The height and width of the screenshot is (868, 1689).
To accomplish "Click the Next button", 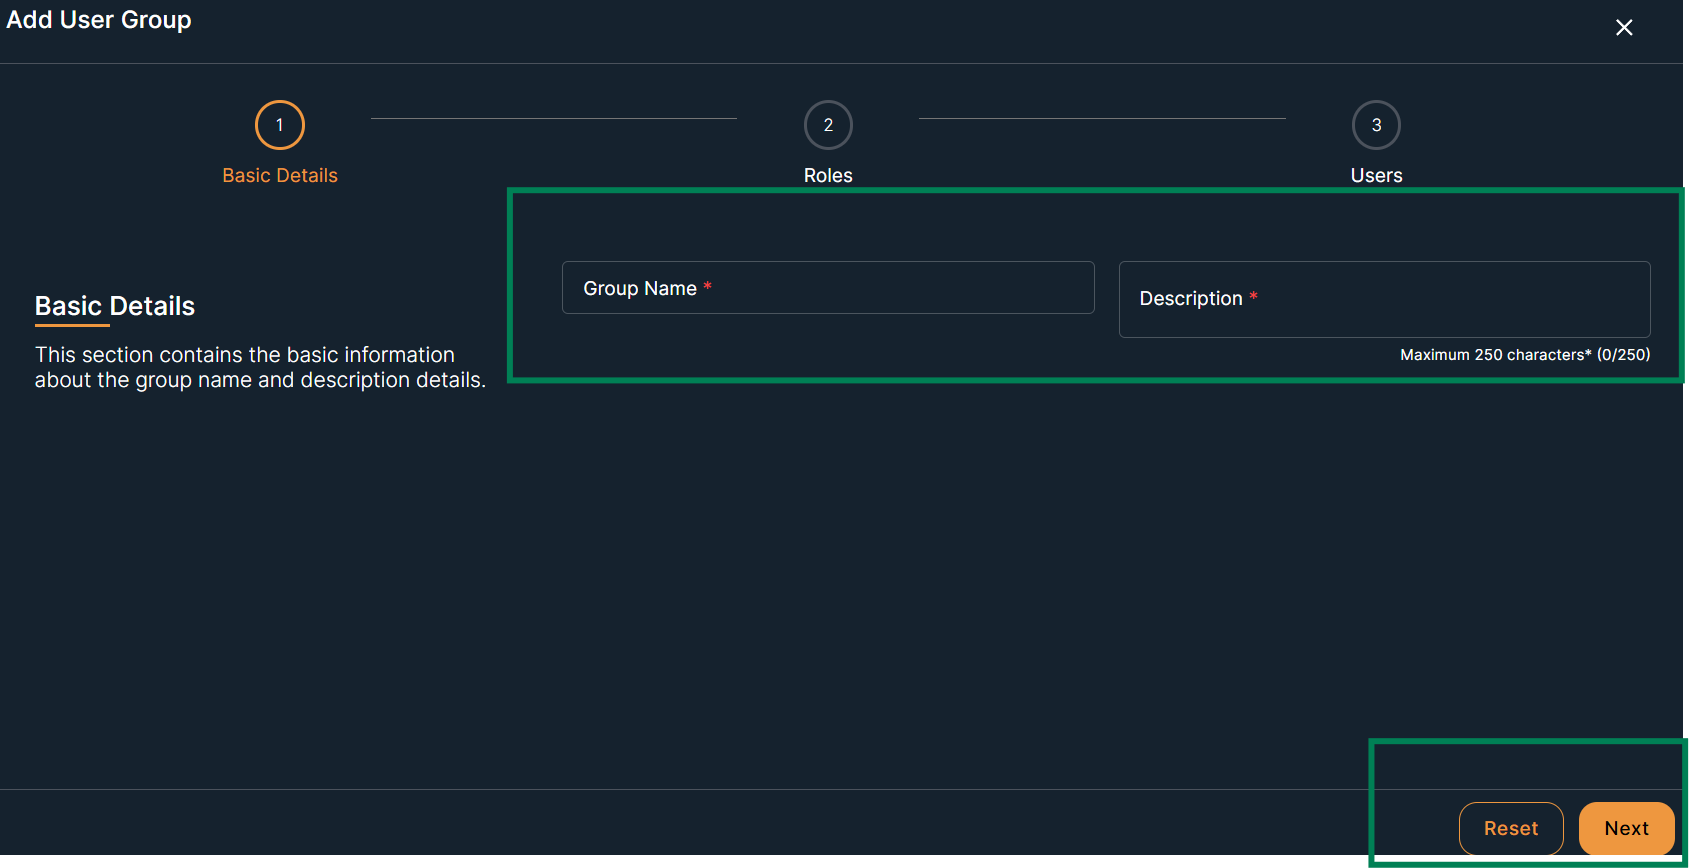I will 1626,828.
